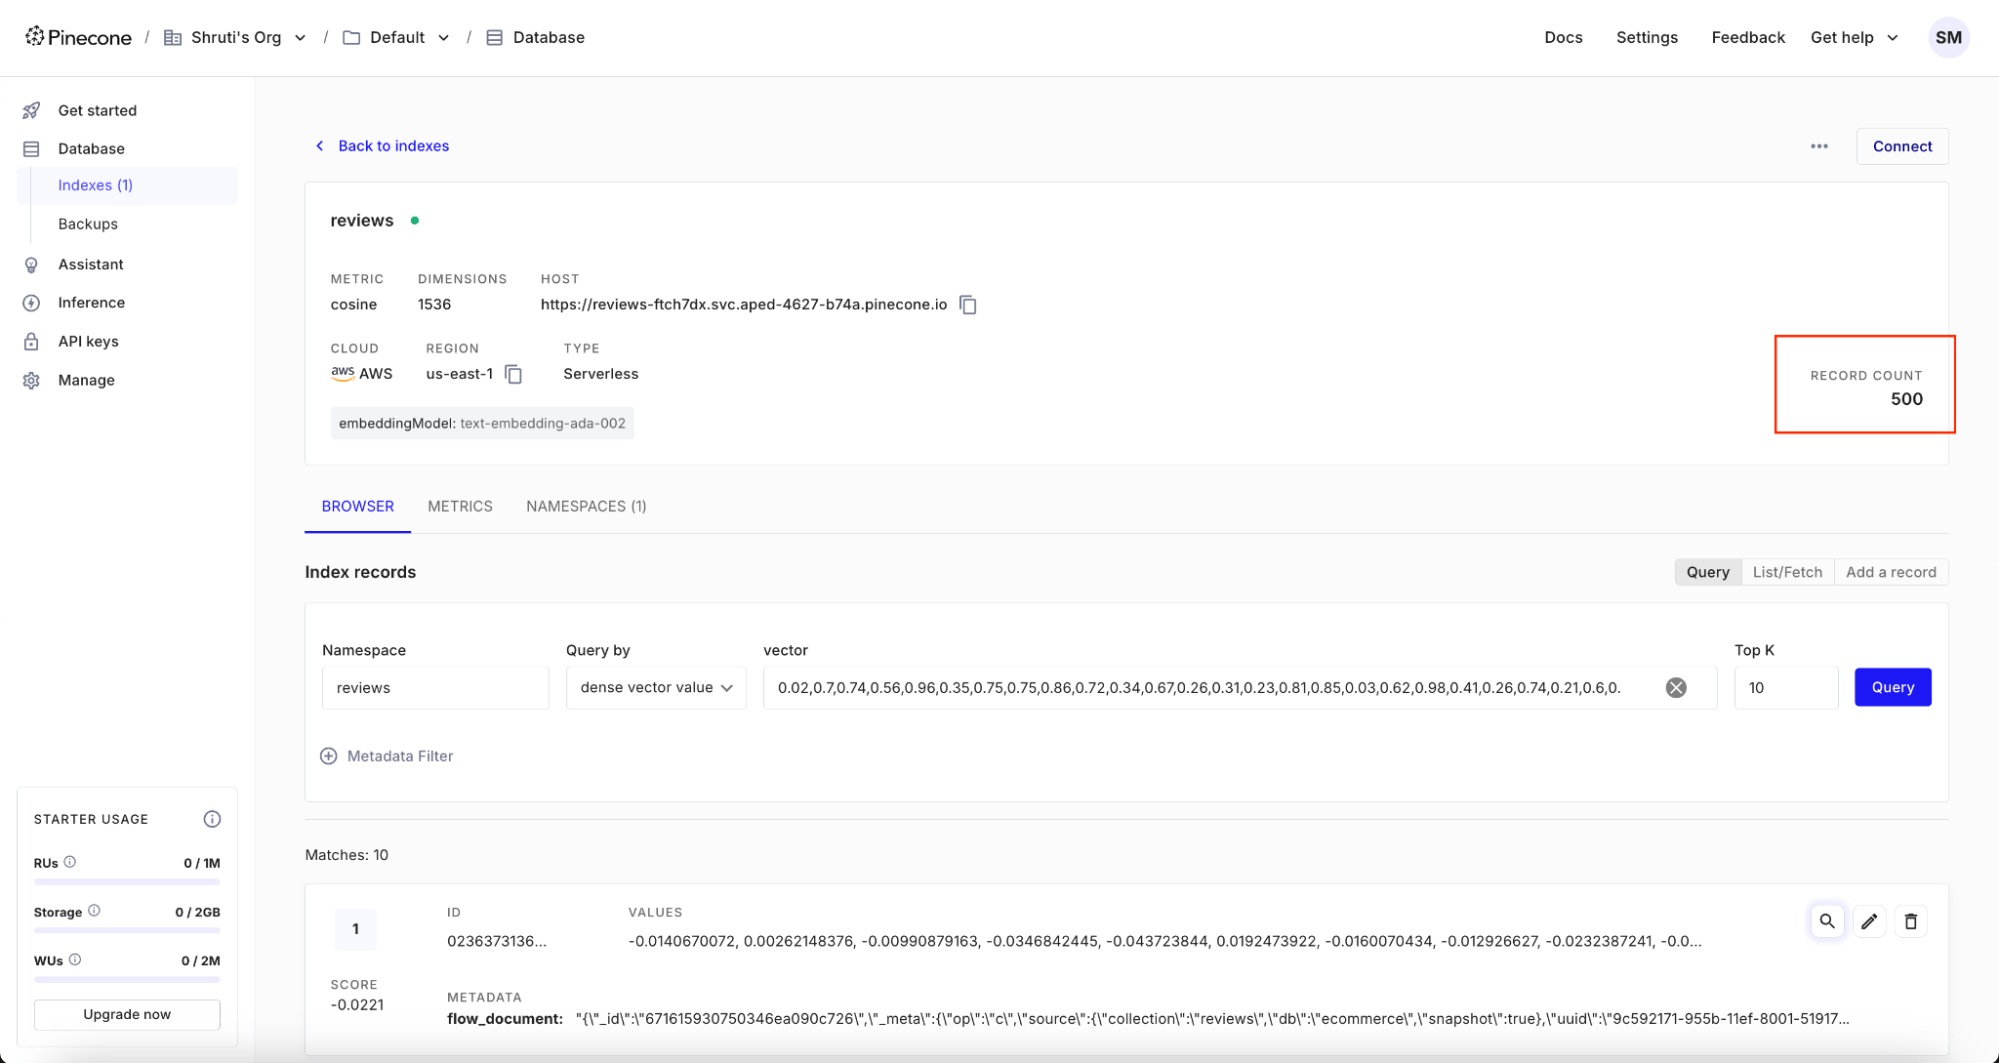Click the Namespace input field

tap(435, 688)
